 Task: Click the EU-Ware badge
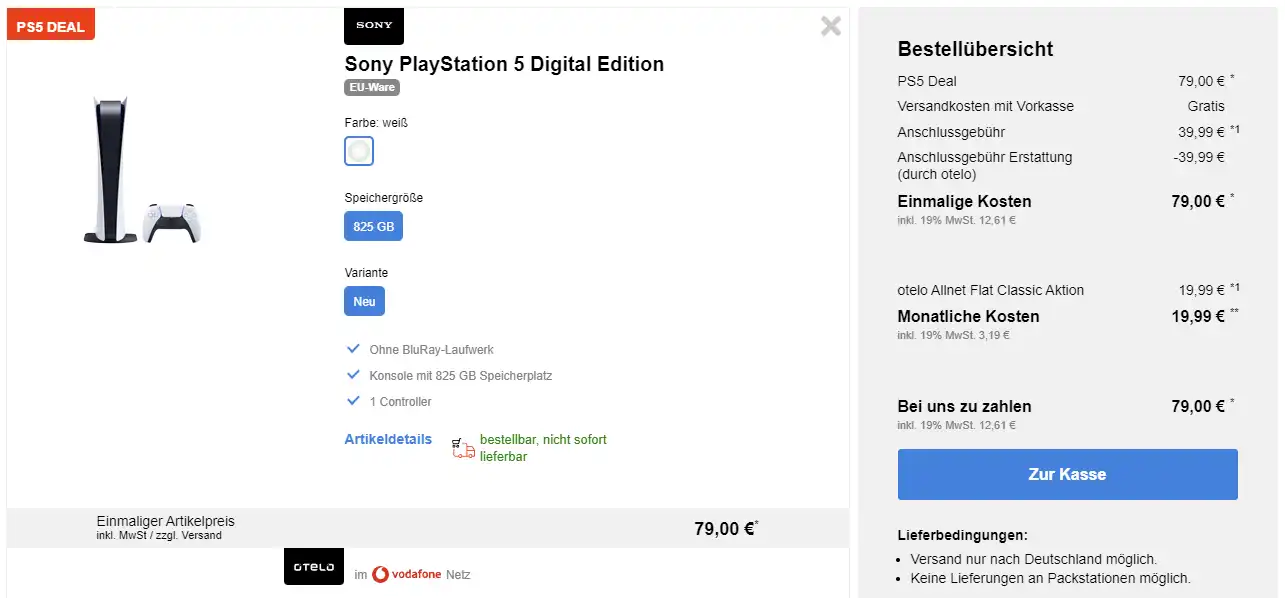click(x=372, y=87)
